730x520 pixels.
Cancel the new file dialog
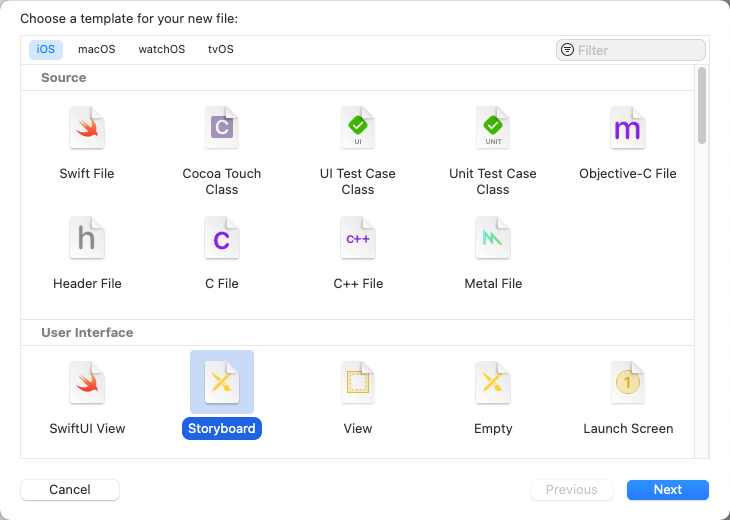pyautogui.click(x=70, y=489)
